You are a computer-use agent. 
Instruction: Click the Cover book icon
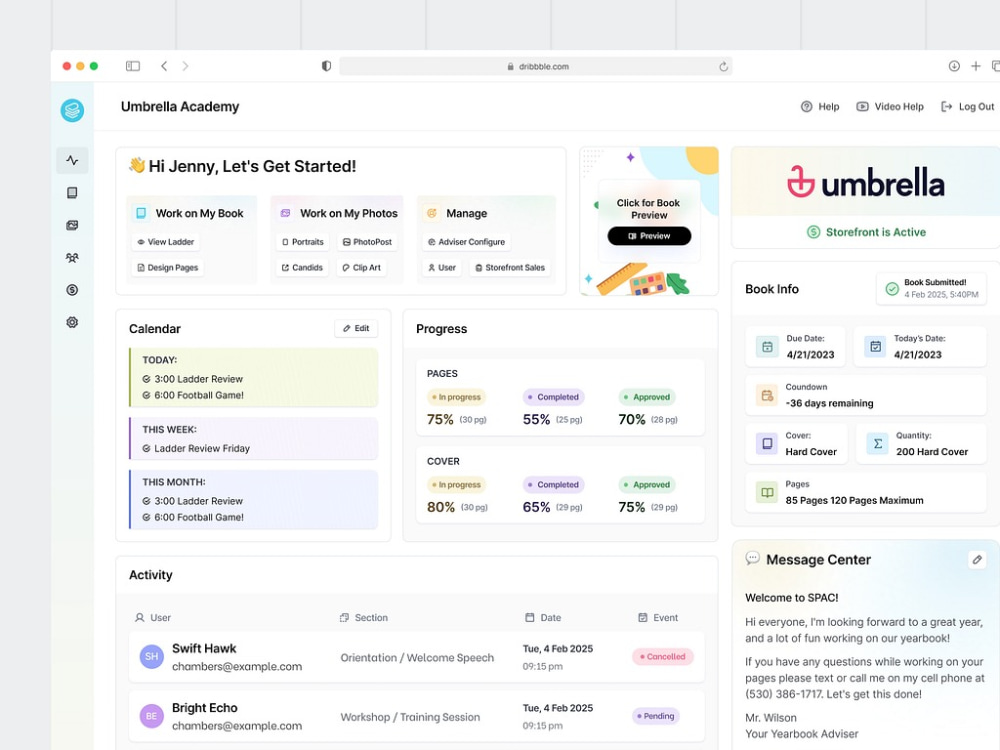(767, 443)
